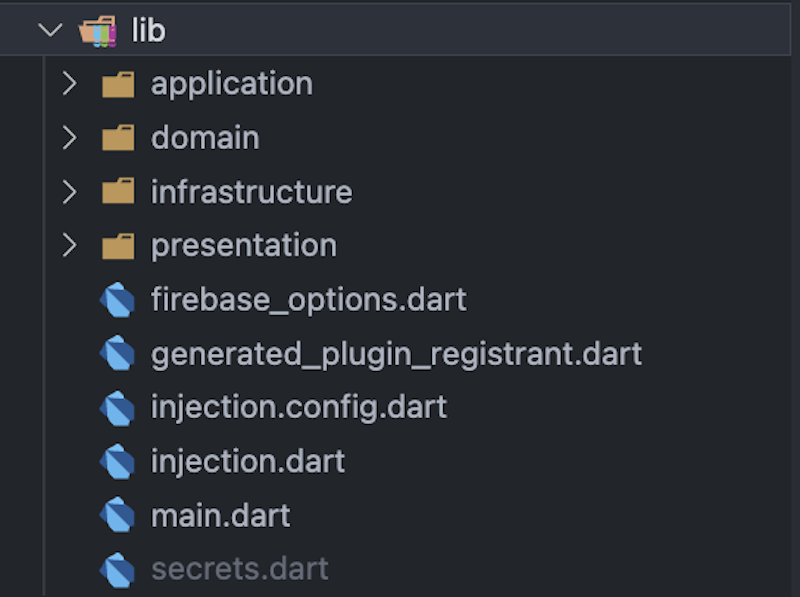The width and height of the screenshot is (800, 597).
Task: Open main.dart
Action: tap(220, 515)
